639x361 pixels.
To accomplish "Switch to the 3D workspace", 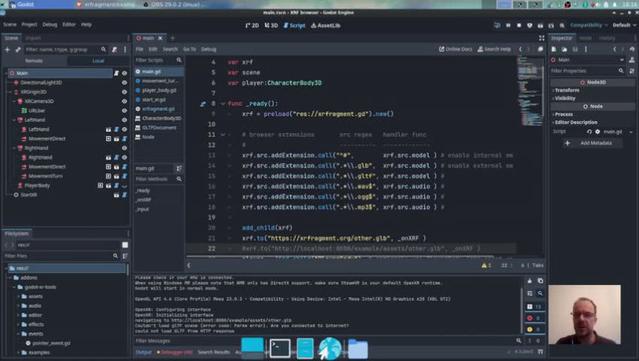I will pyautogui.click(x=271, y=25).
